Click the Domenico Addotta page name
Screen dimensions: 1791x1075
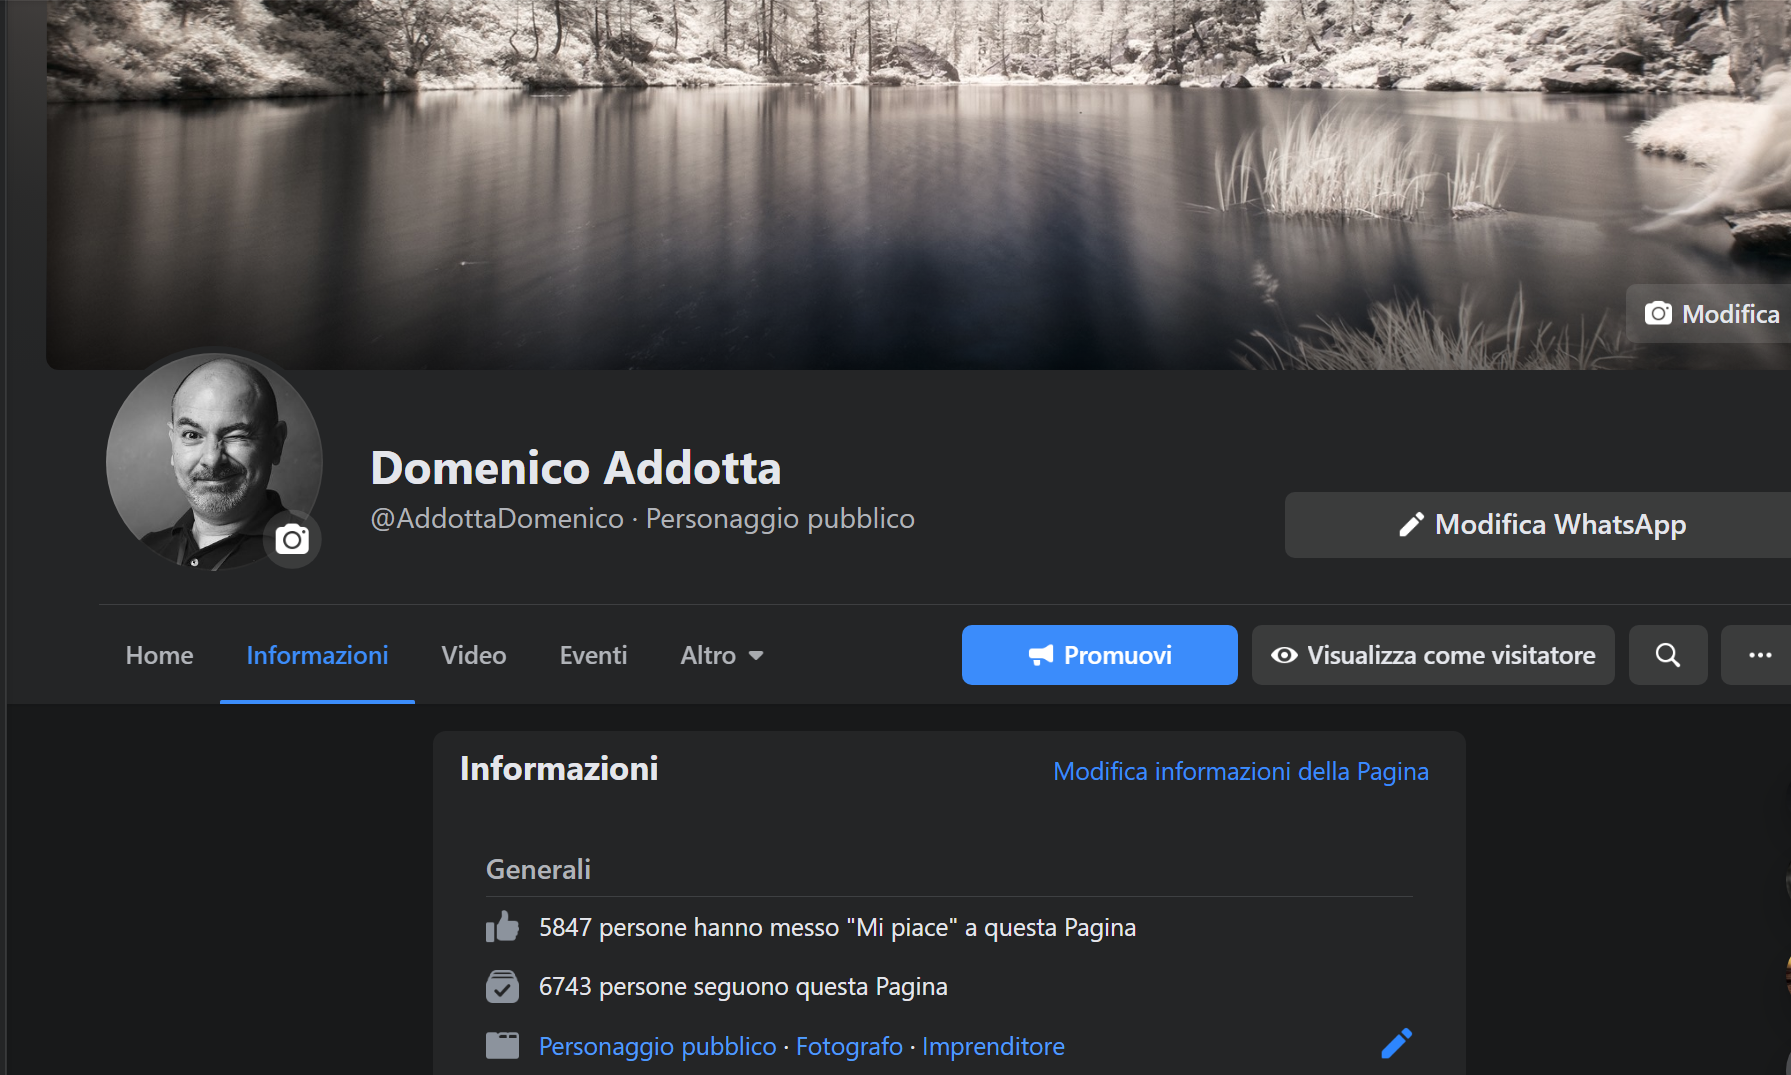[576, 468]
